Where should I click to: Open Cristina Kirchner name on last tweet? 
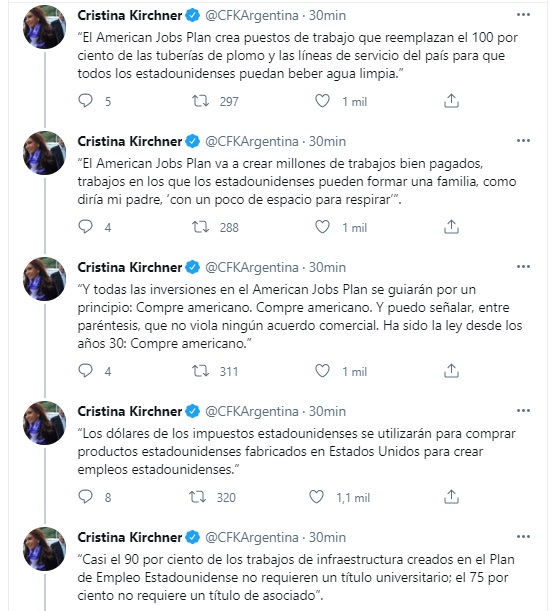(130, 537)
